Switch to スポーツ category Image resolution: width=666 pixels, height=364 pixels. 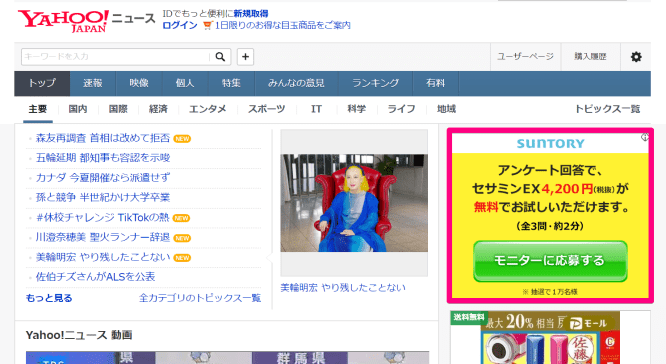tap(267, 110)
